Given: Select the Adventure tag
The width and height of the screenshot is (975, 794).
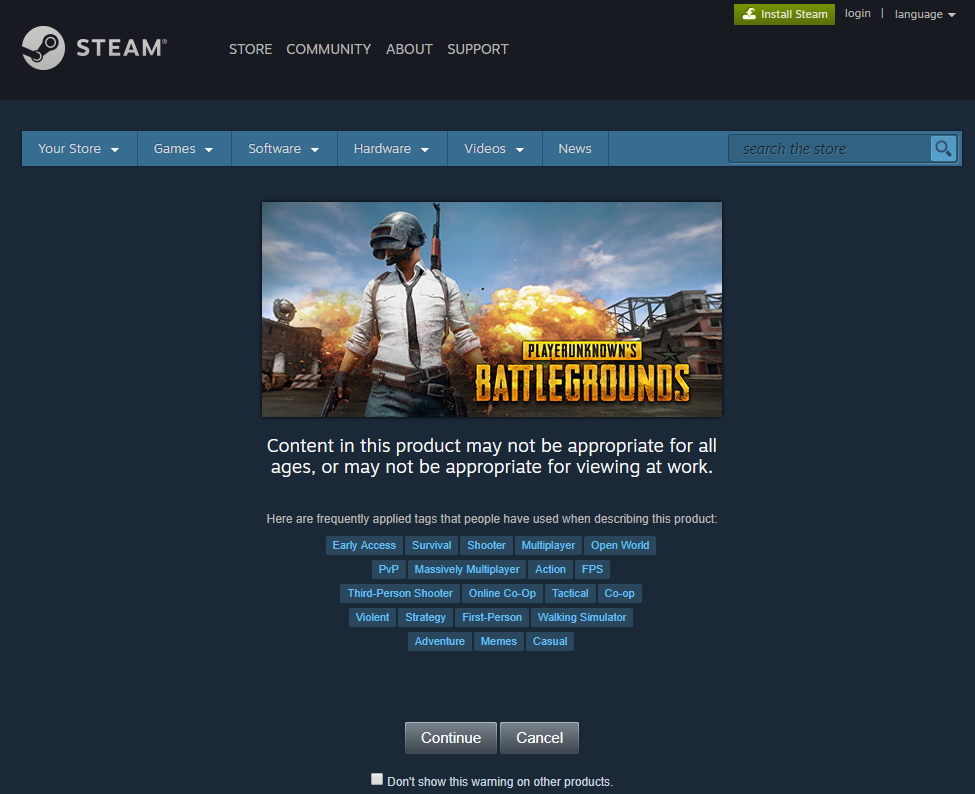Looking at the screenshot, I should [440, 642].
